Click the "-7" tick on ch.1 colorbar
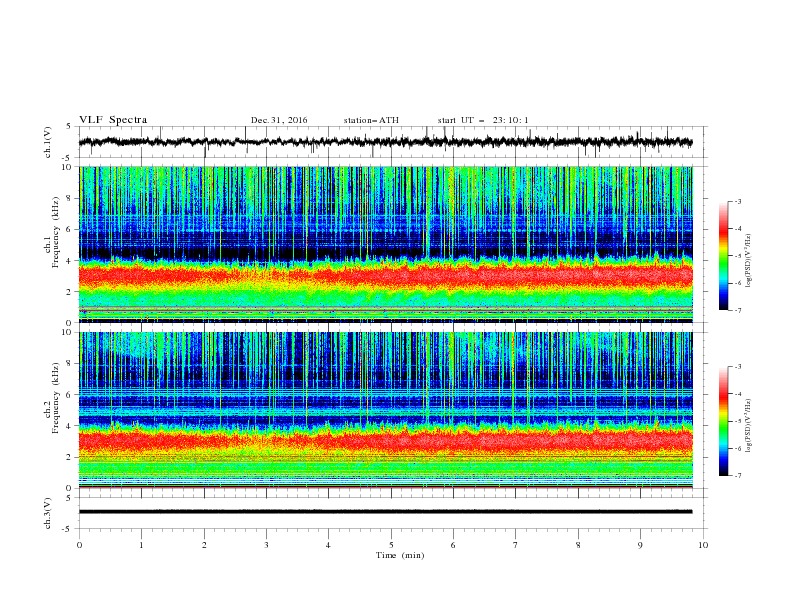792x612 pixels. (738, 311)
